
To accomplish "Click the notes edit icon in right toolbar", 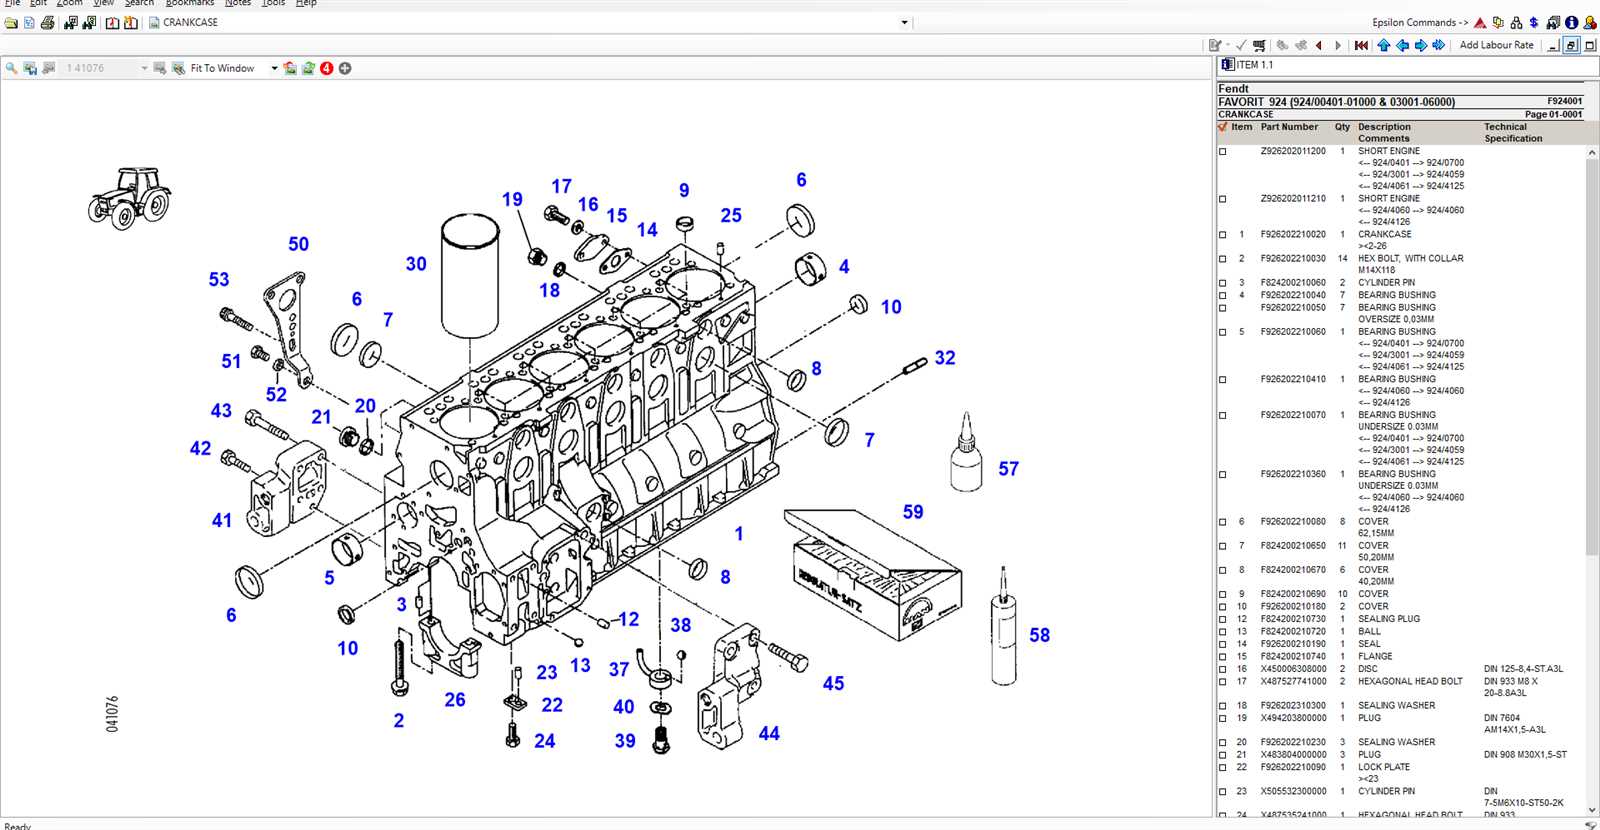I will 1215,45.
